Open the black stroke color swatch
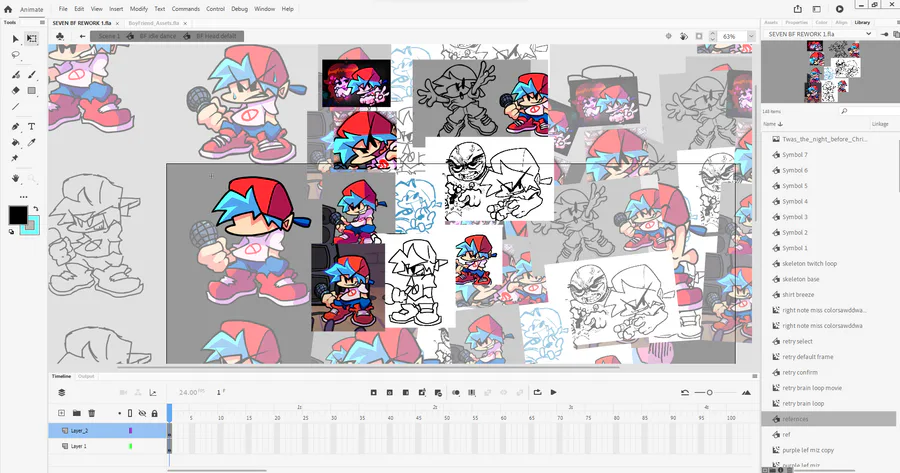900x473 pixels. pyautogui.click(x=18, y=215)
